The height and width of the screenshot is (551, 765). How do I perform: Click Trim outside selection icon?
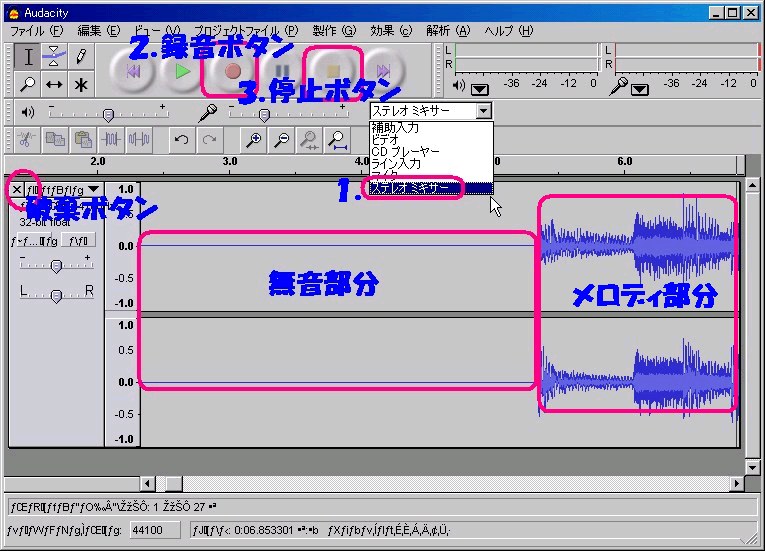111,140
